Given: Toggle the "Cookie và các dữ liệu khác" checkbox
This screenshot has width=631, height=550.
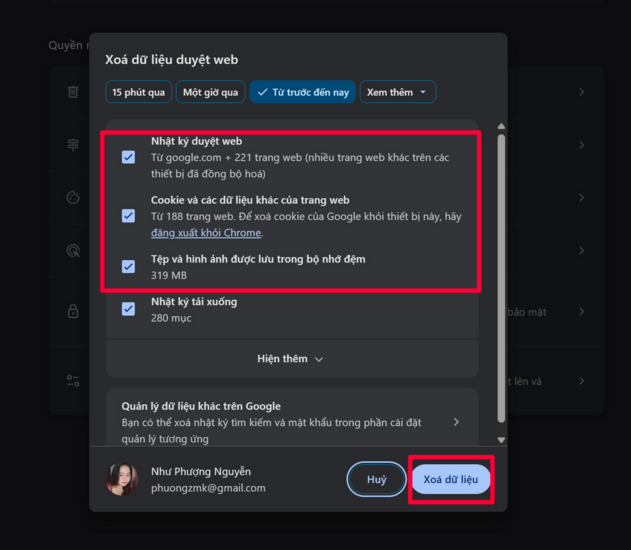Looking at the screenshot, I should [x=129, y=216].
